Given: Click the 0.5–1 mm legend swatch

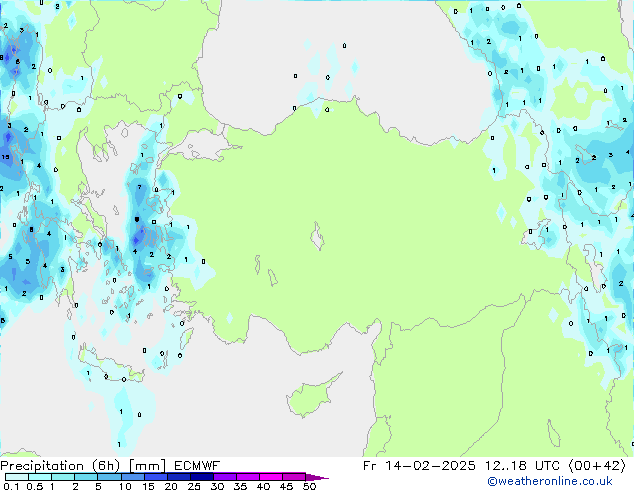Looking at the screenshot, I should [x=40, y=477].
